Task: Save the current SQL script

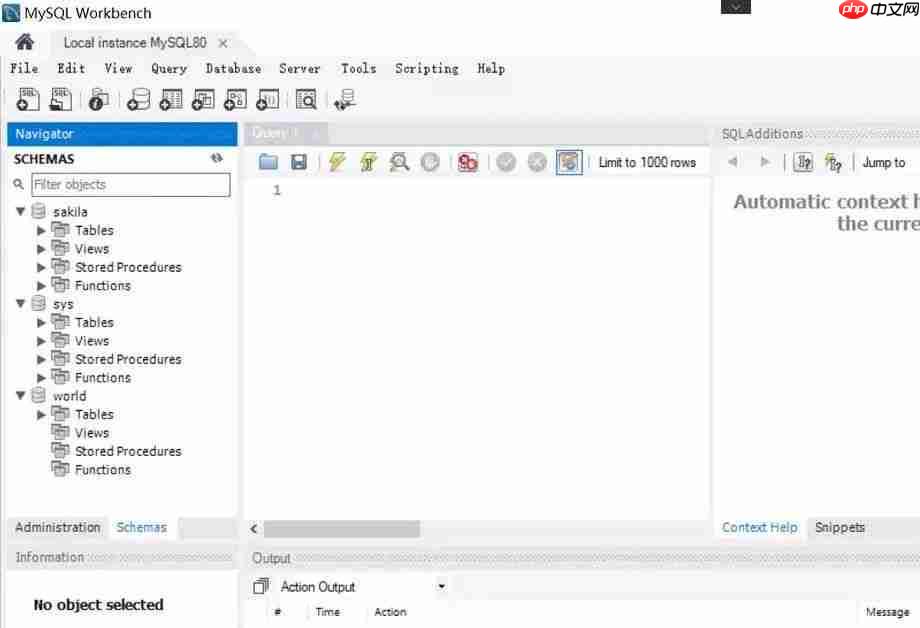Action: 298,162
